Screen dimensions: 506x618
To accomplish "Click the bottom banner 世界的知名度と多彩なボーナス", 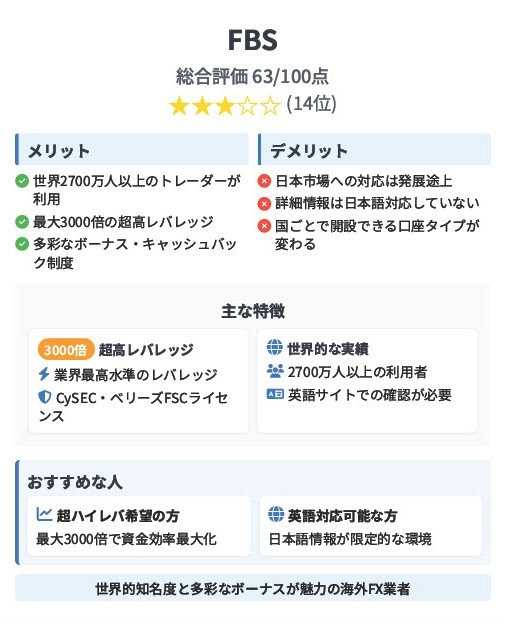I will click(253, 589).
